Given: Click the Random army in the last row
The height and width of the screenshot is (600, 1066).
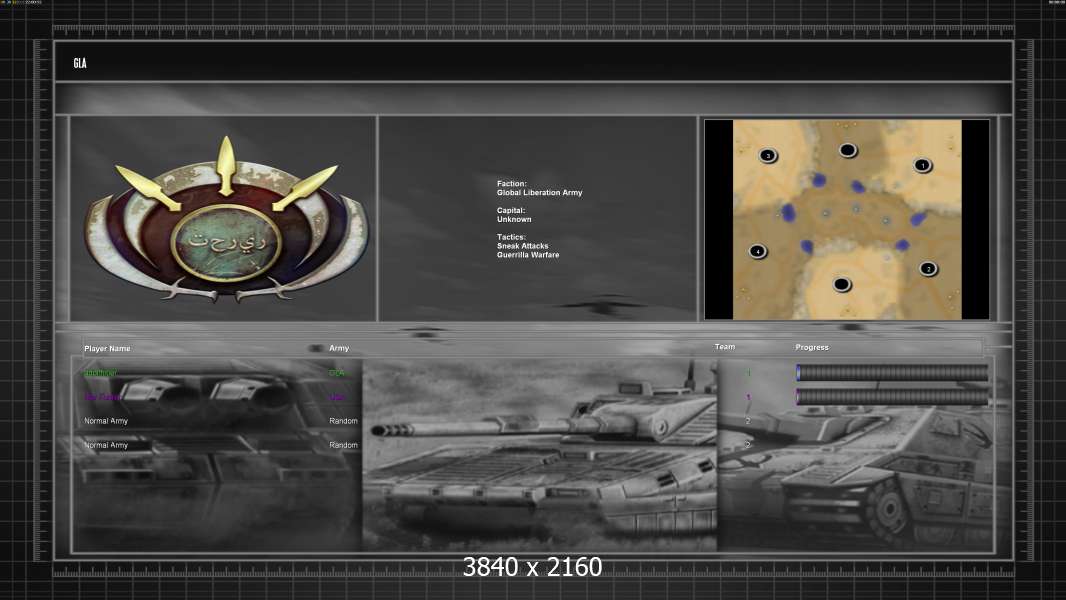Looking at the screenshot, I should point(343,445).
